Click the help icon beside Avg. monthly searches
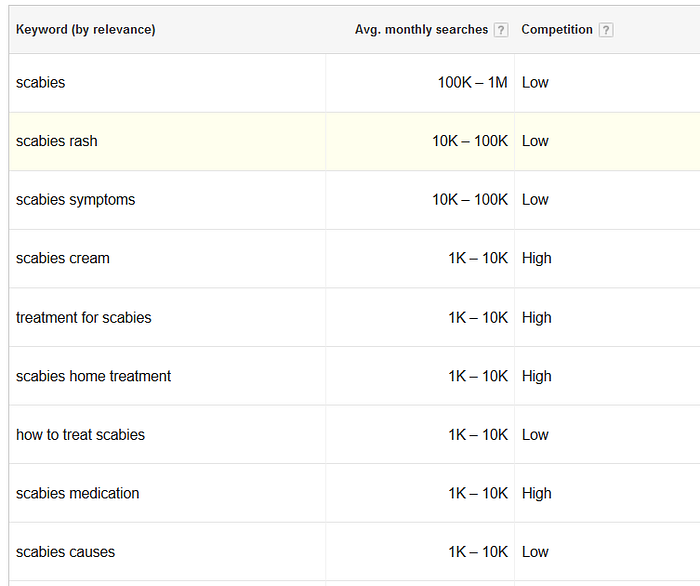700x586 pixels. [x=501, y=30]
